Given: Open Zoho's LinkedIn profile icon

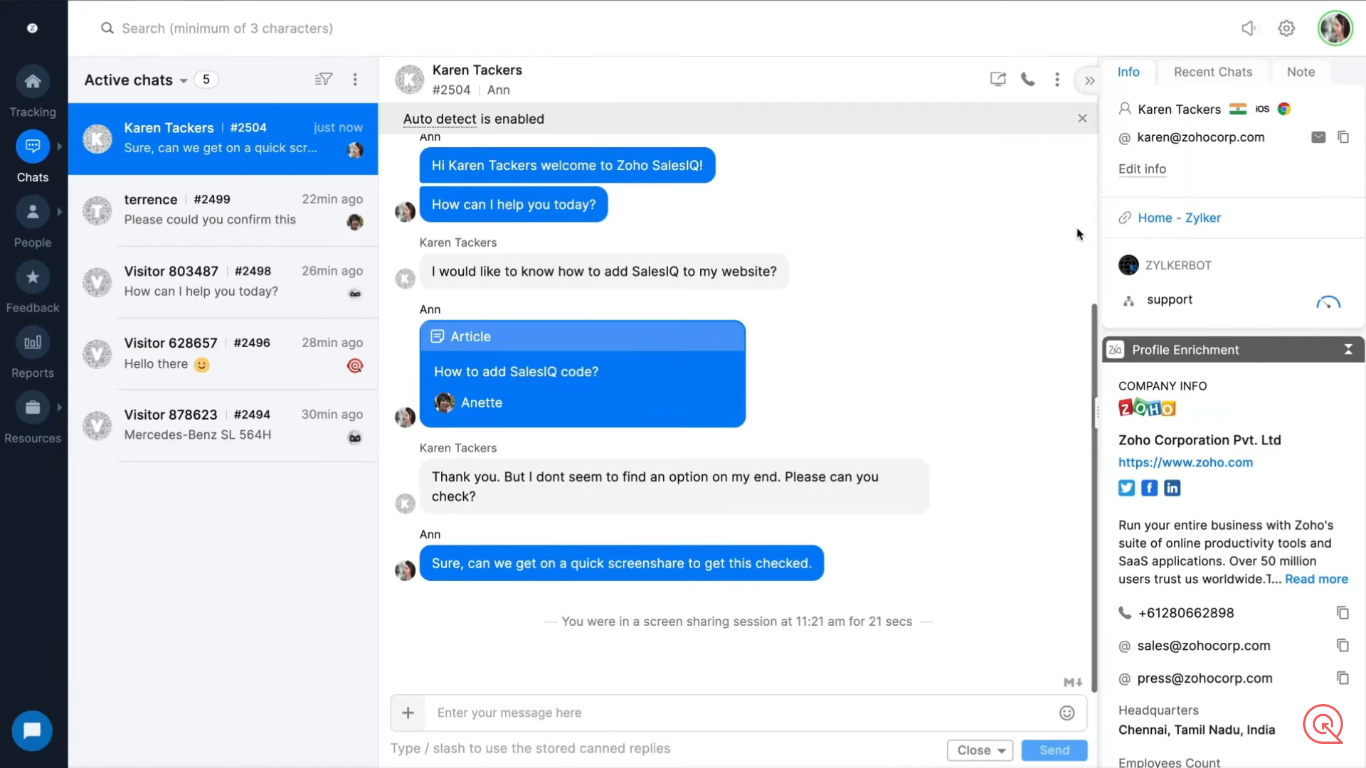Looking at the screenshot, I should [1173, 488].
